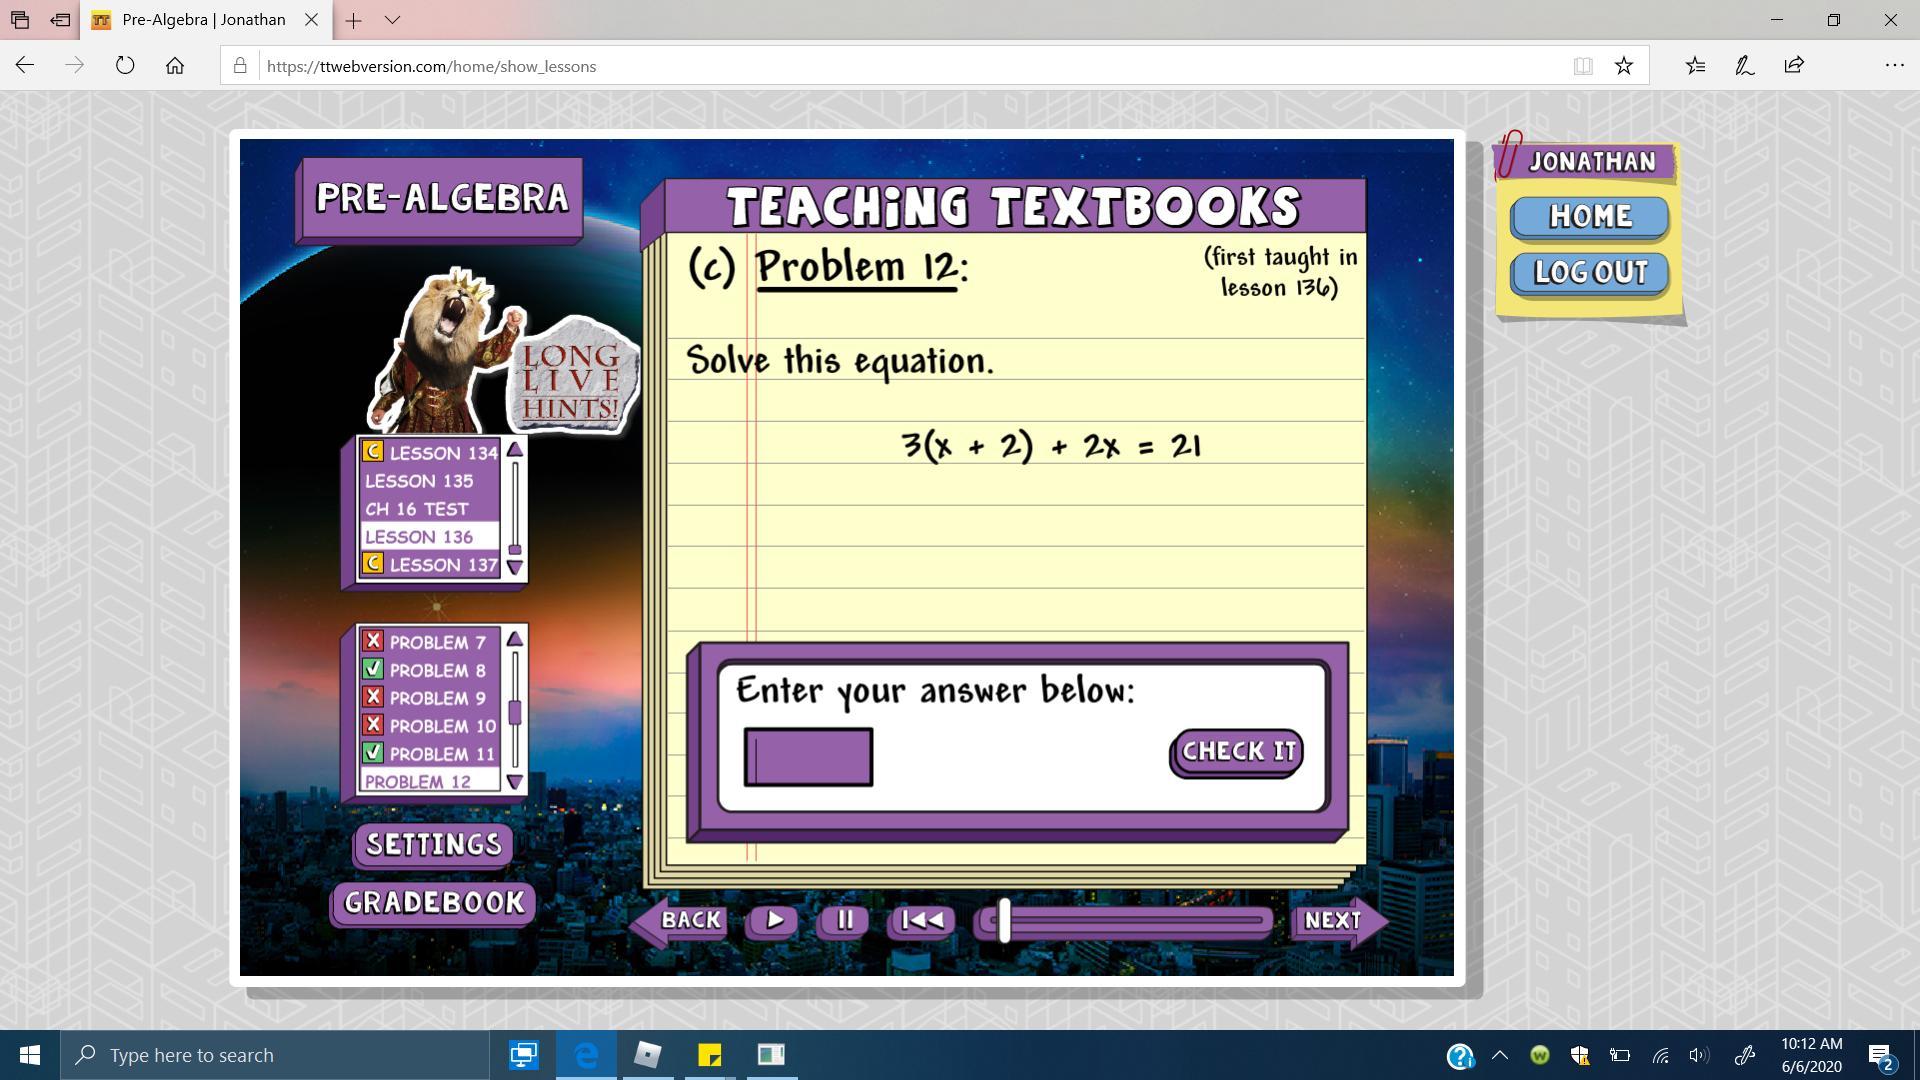
Task: Select Lesson 135 in lesson list
Action: (419, 481)
